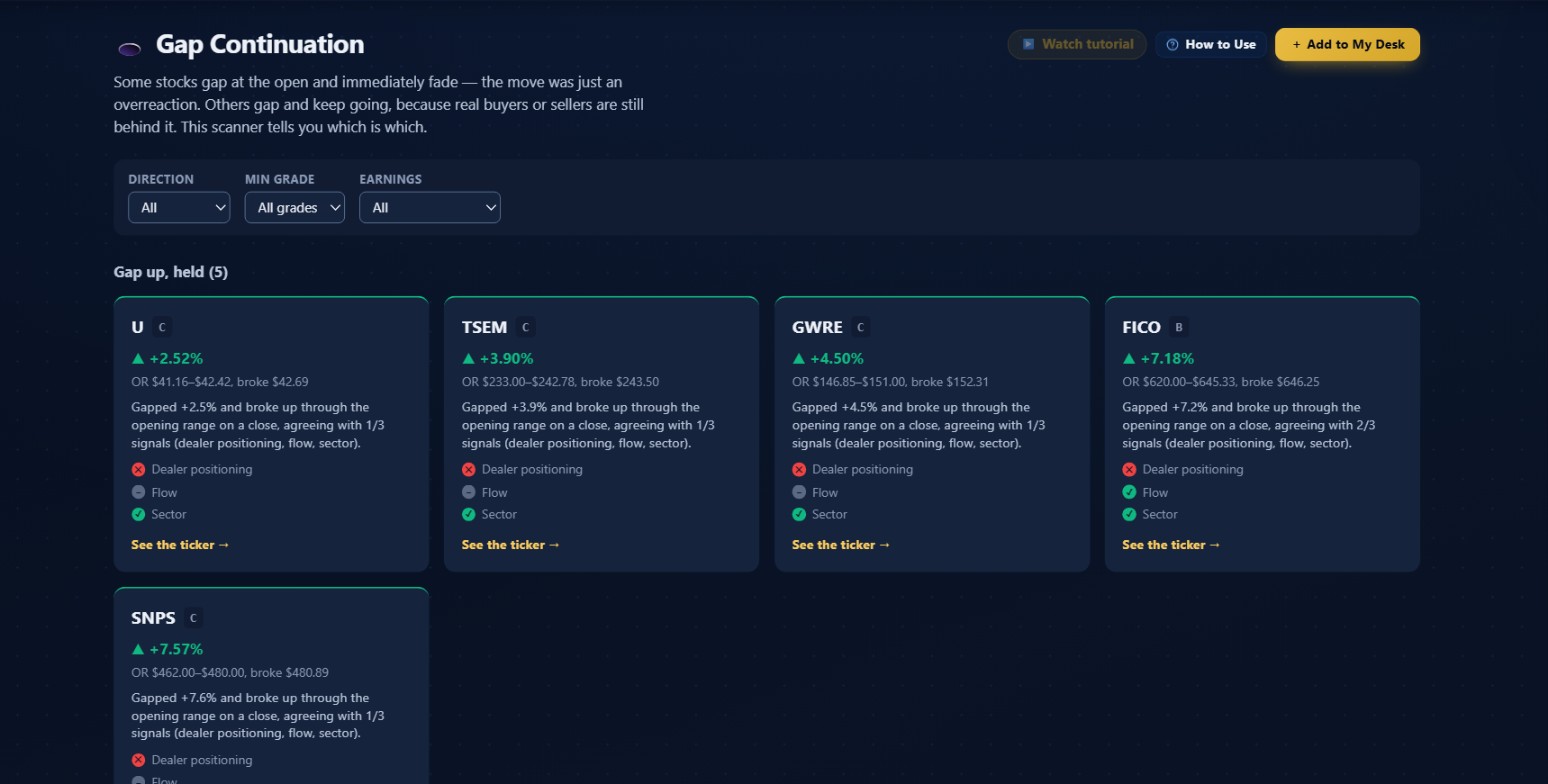Click OR $233.00–$242.78, broke $243.50 text
1548x784 pixels.
click(560, 382)
